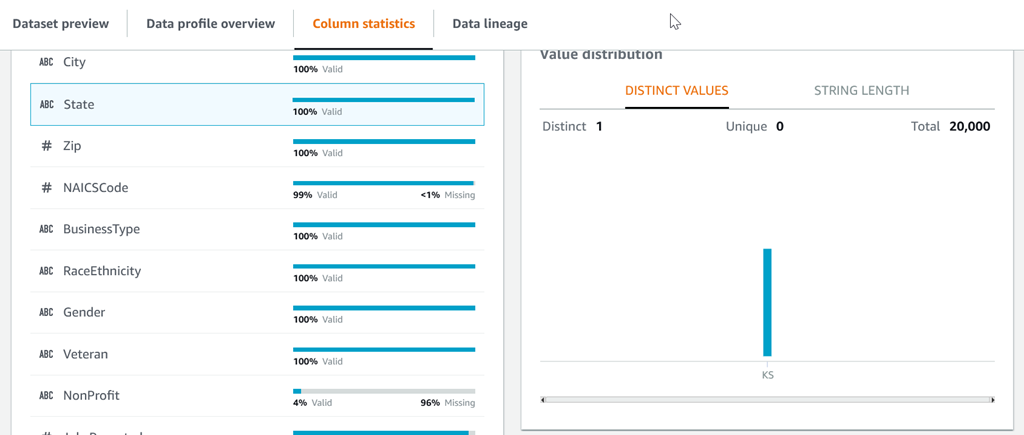Screen dimensions: 1024x435
Task: Click the NAICSCode validity progress bar
Action: (x=383, y=183)
